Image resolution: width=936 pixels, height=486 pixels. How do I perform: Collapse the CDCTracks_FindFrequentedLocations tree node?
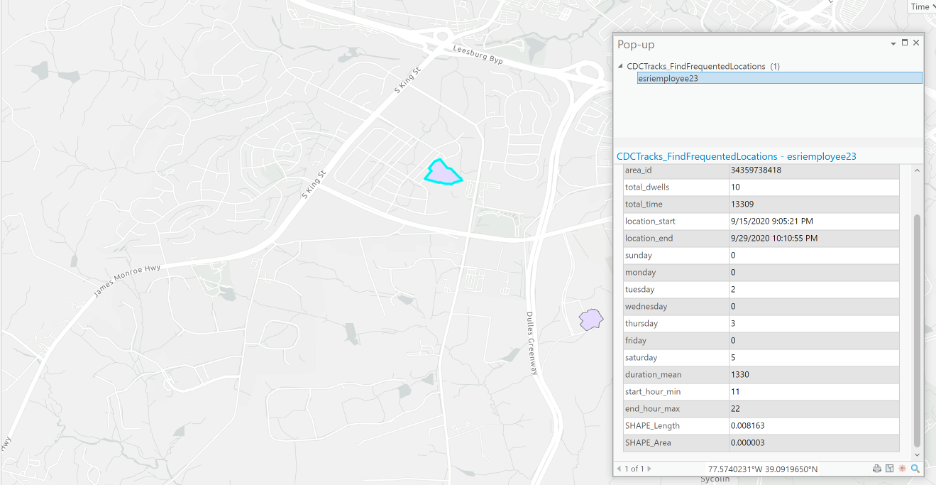(x=620, y=66)
